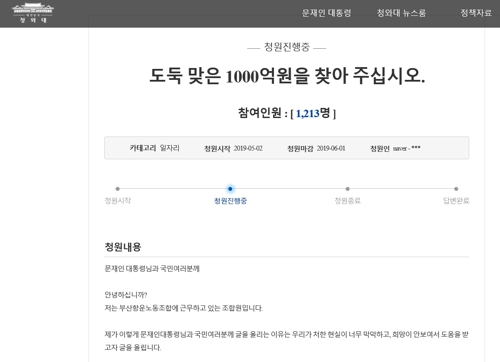
Task: Click the 청원종료 step label
Action: [x=348, y=201]
